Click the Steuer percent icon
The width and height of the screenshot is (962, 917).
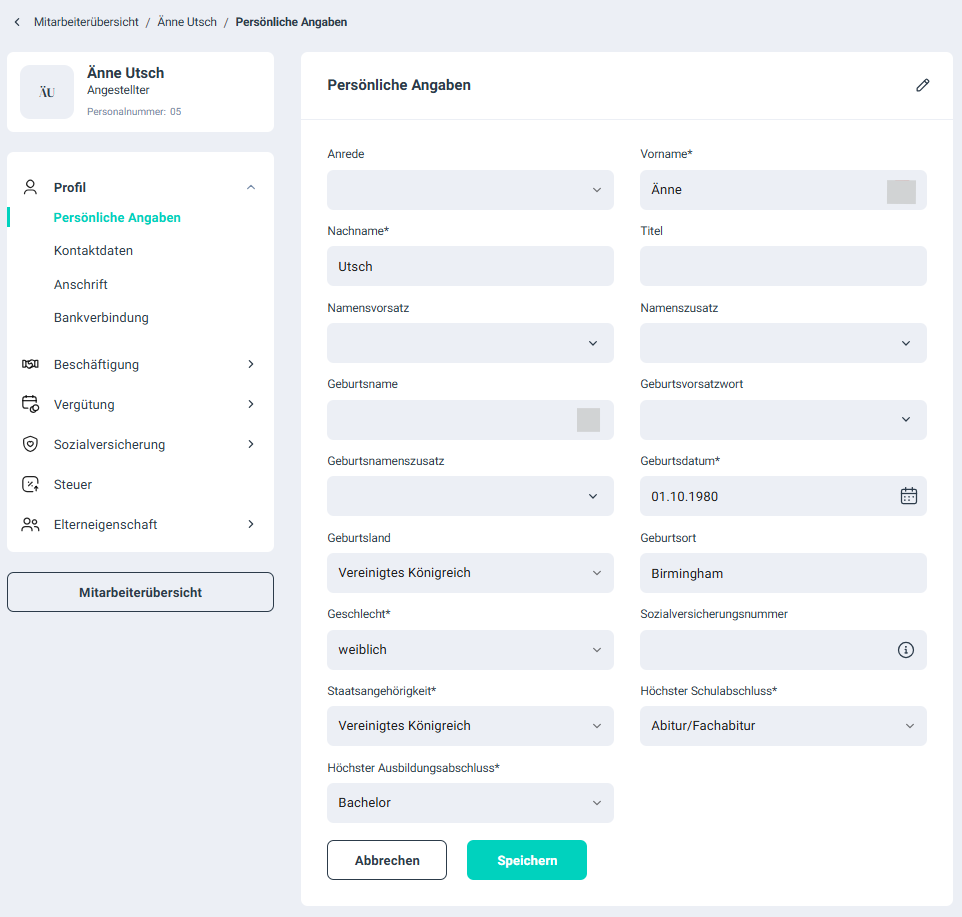coord(30,484)
